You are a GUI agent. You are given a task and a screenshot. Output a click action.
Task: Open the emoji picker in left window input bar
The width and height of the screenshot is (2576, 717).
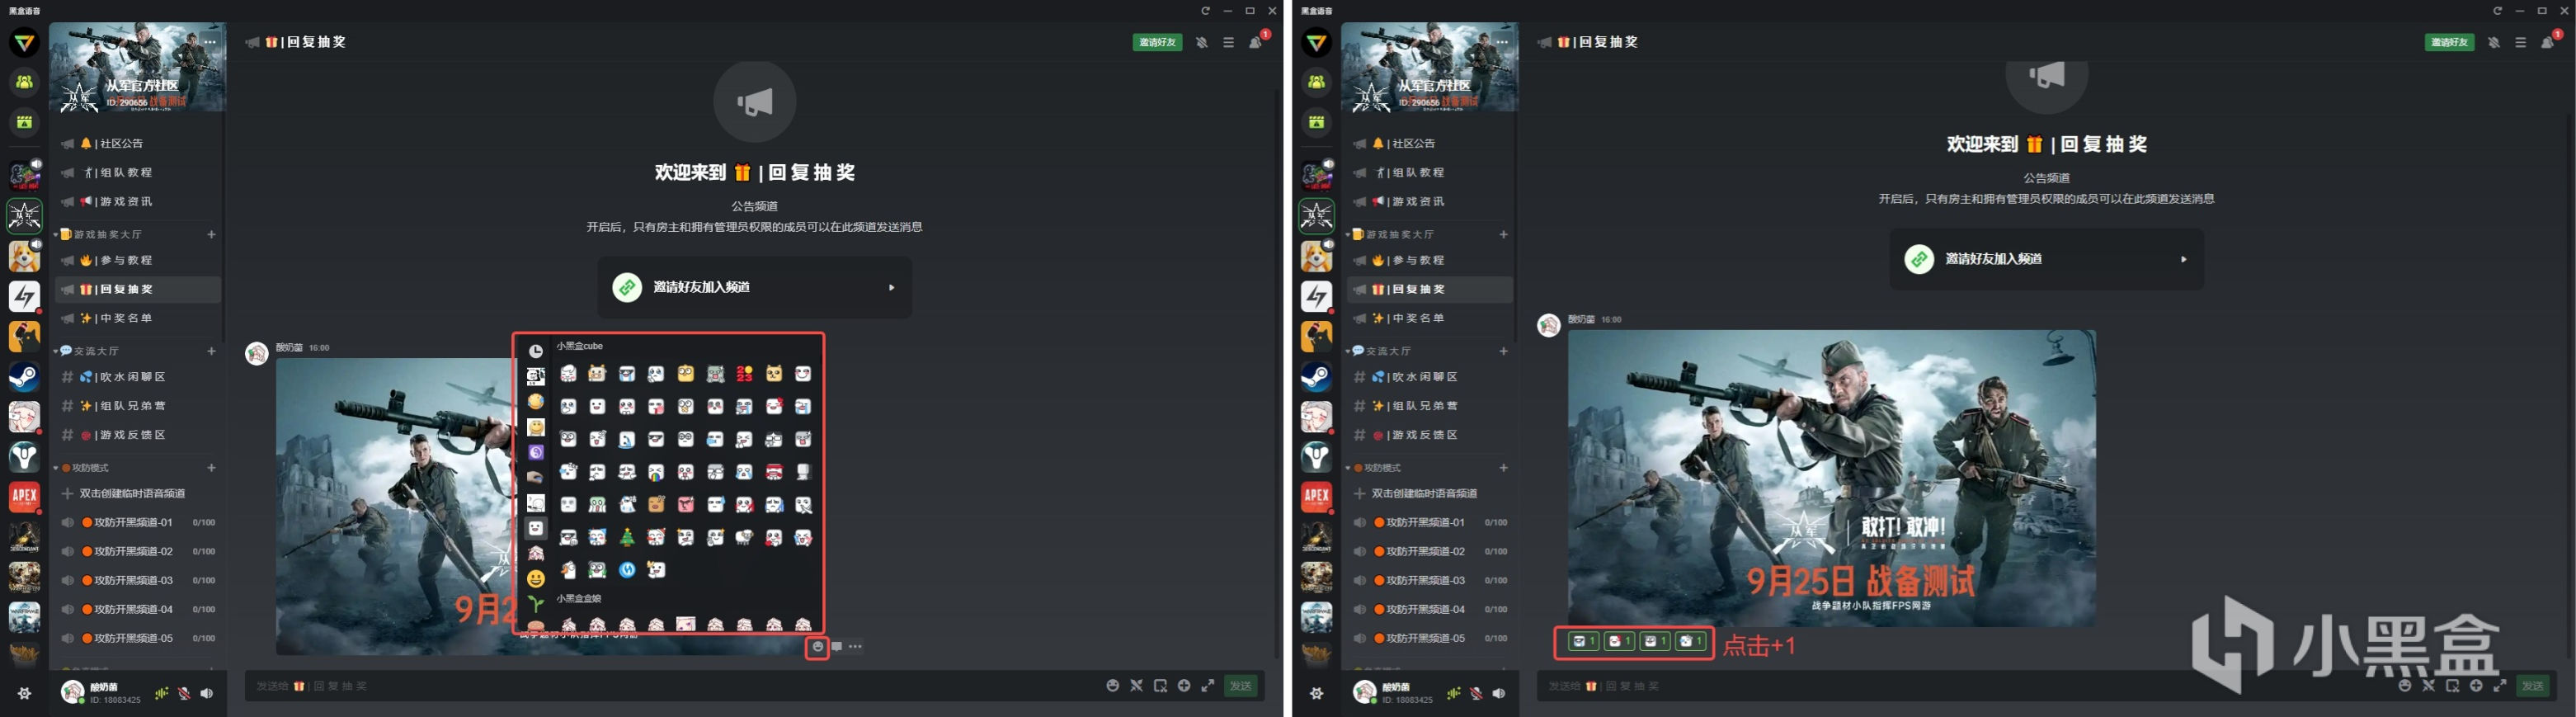click(1112, 686)
